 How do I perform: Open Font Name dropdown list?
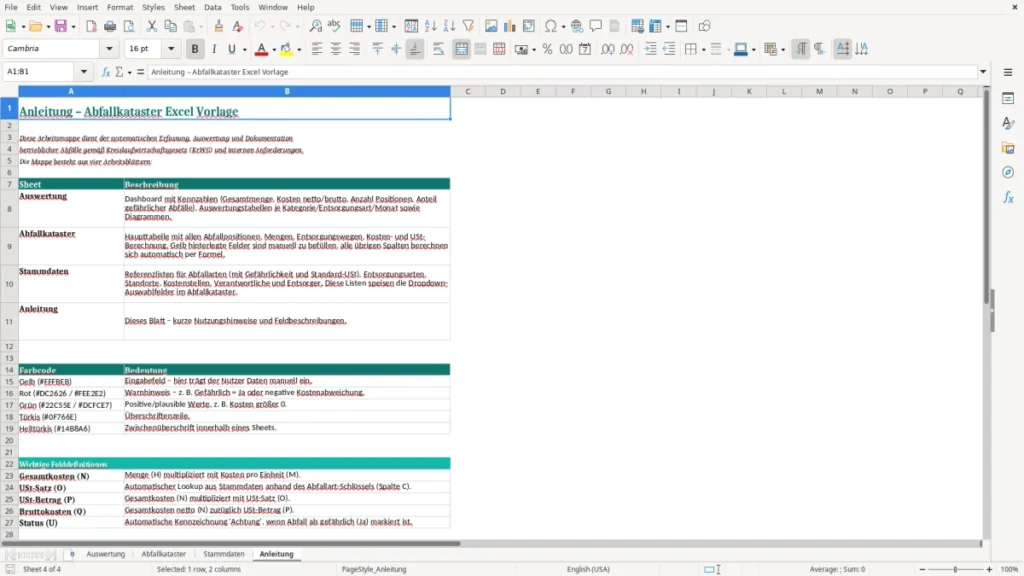coord(109,49)
